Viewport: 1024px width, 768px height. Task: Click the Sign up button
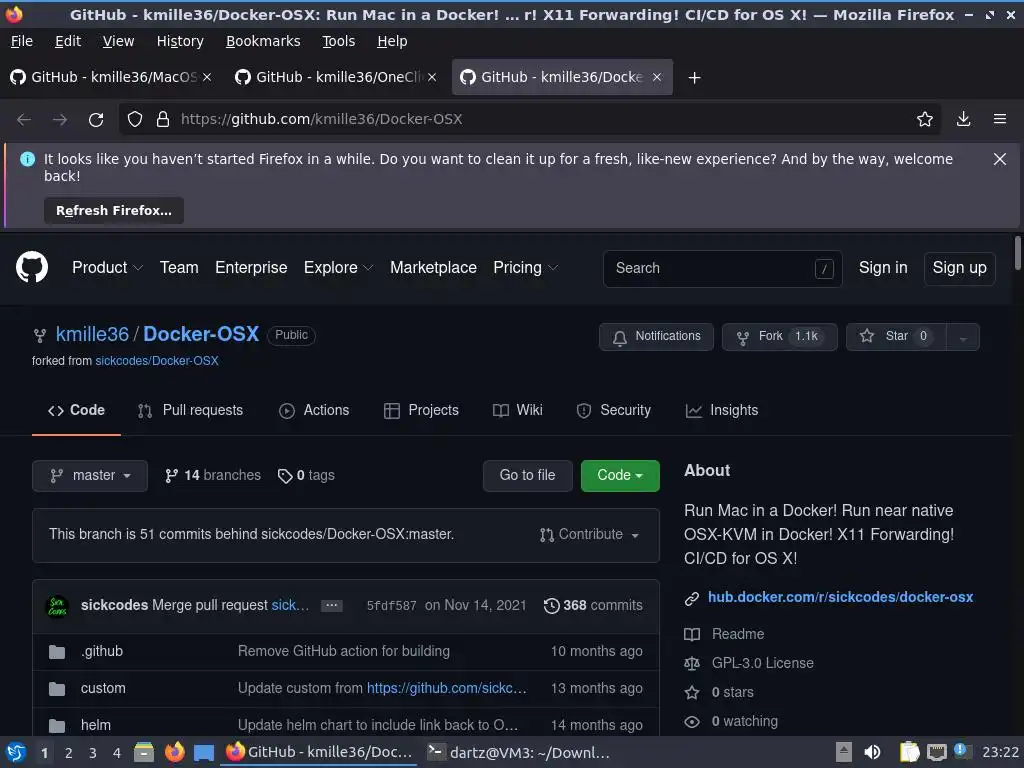(x=959, y=268)
